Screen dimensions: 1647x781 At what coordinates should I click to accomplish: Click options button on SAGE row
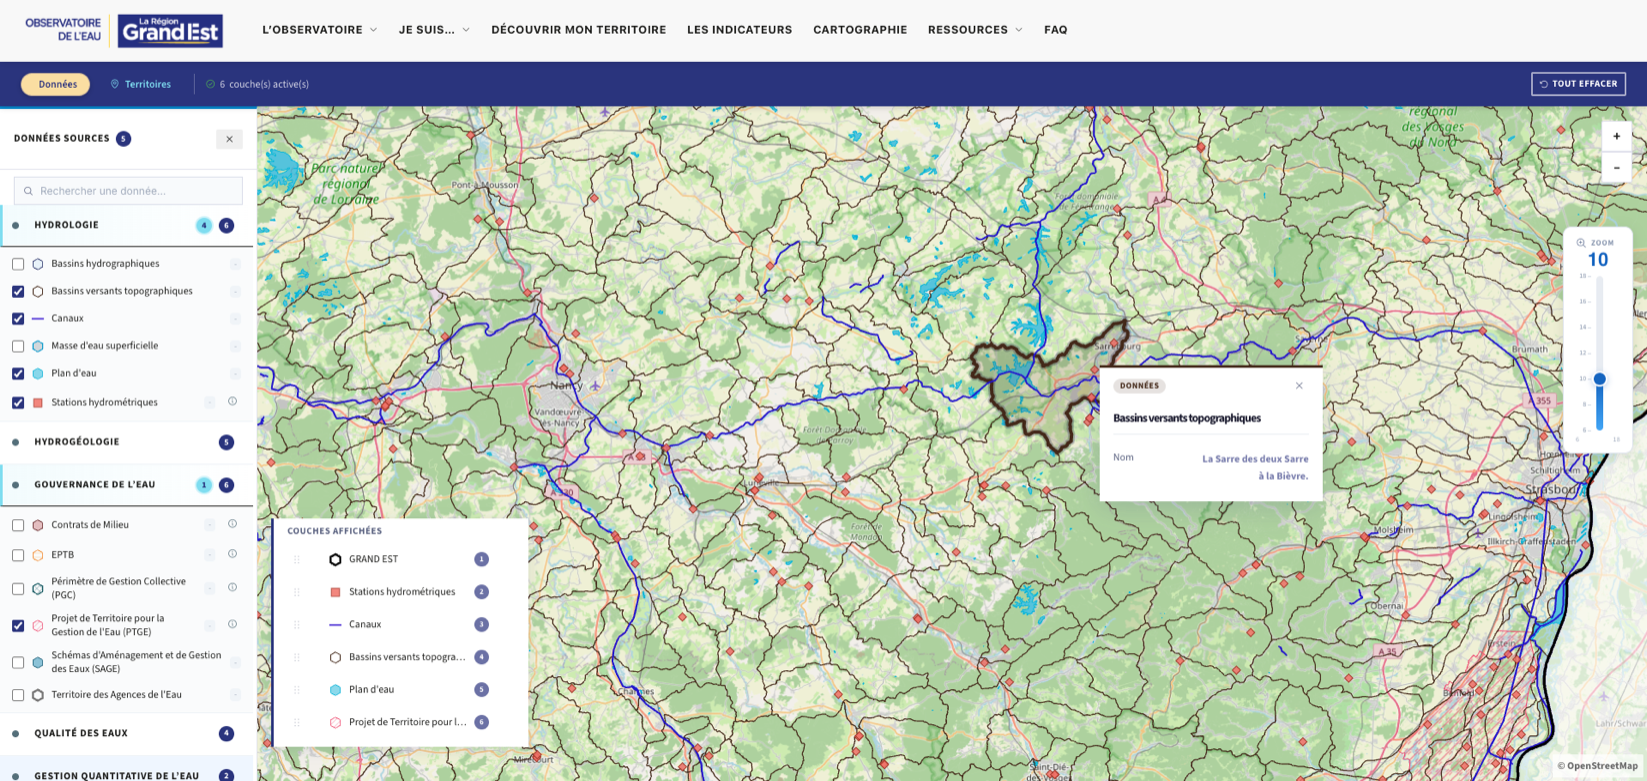pos(235,662)
